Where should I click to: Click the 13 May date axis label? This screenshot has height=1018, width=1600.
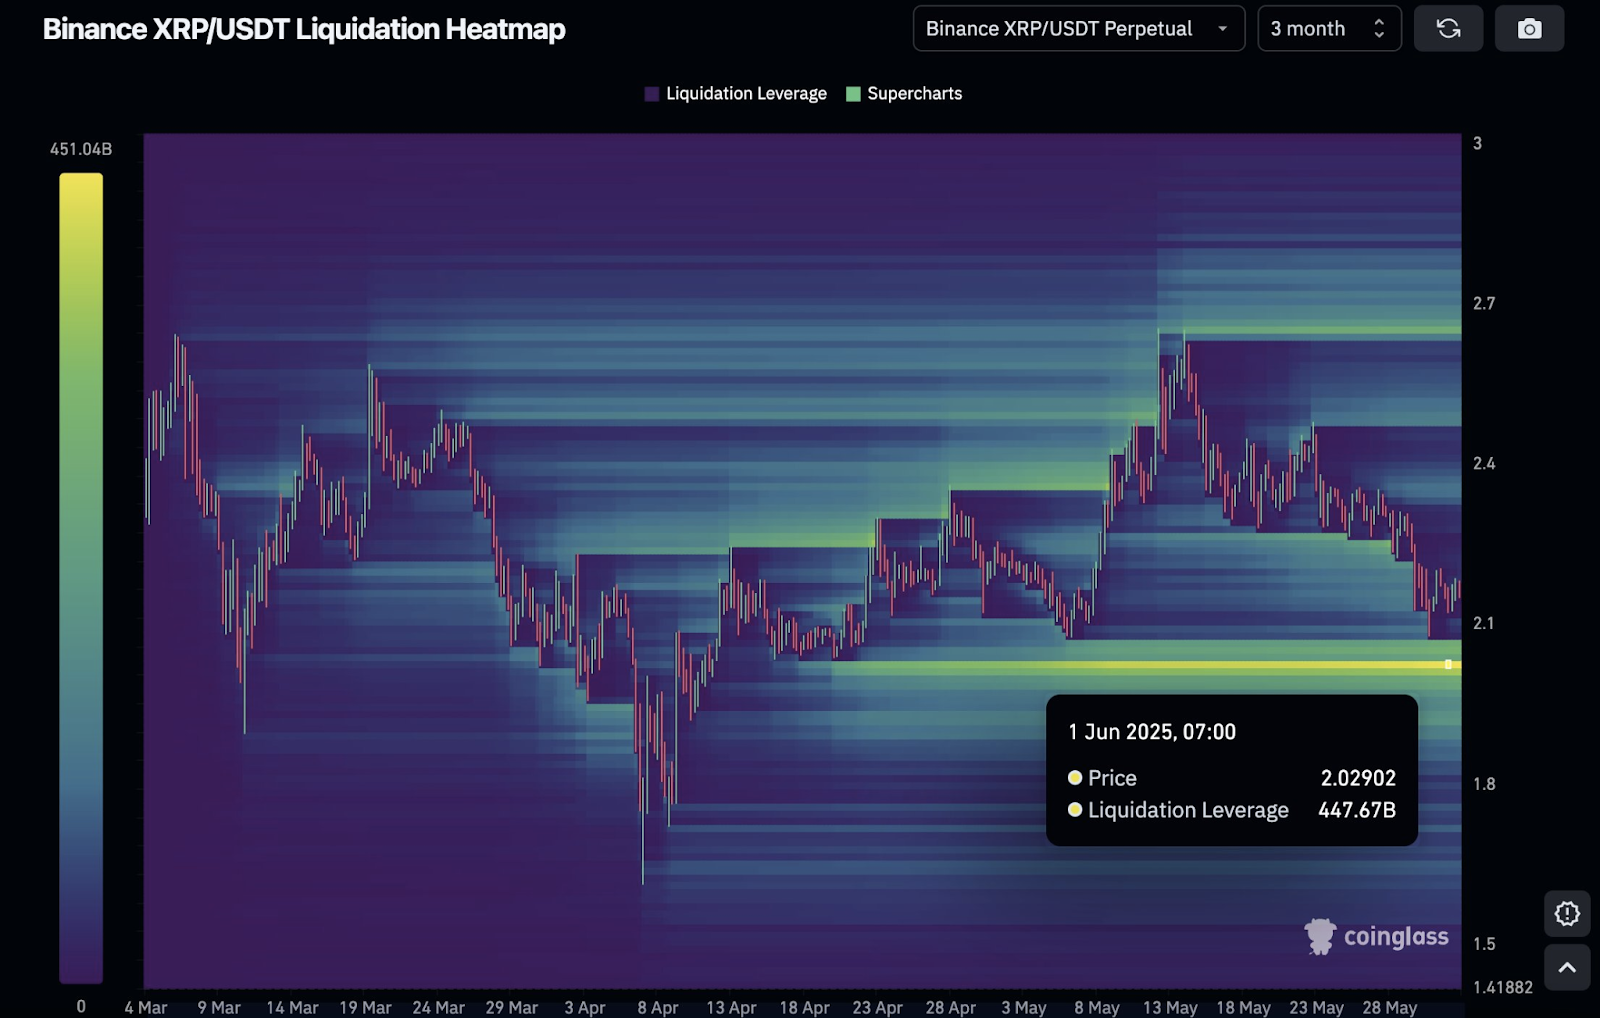1170,1007
